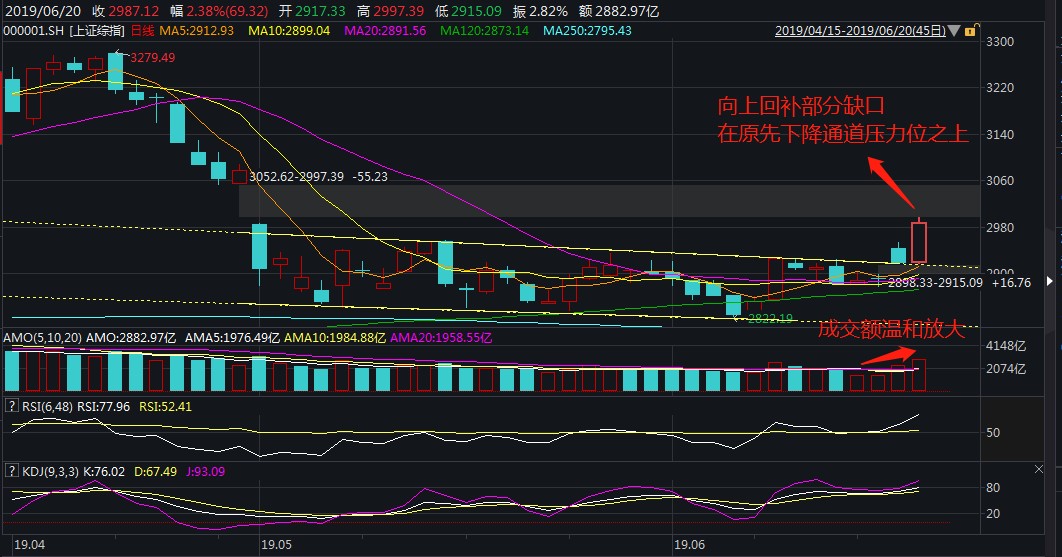The width and height of the screenshot is (1062, 557).
Task: Click the 19.05 date marker on time axis
Action: click(x=275, y=545)
